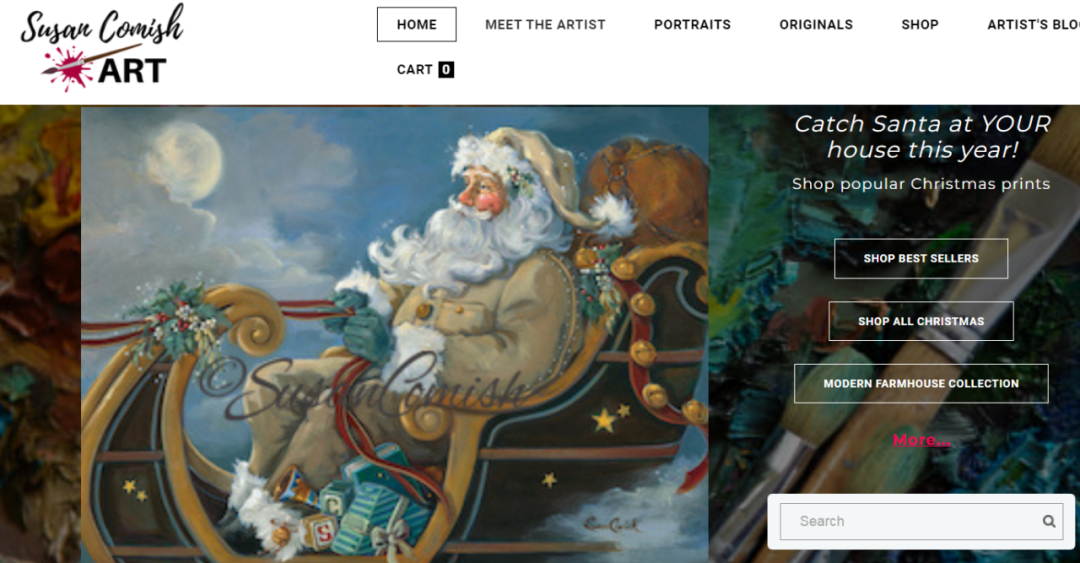Open the Portraits menu item

692,25
